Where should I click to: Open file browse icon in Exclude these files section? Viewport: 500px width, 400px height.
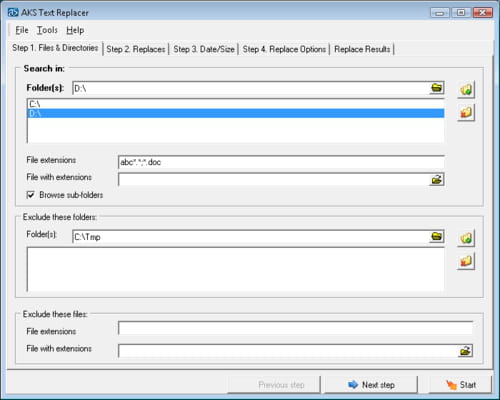465,351
